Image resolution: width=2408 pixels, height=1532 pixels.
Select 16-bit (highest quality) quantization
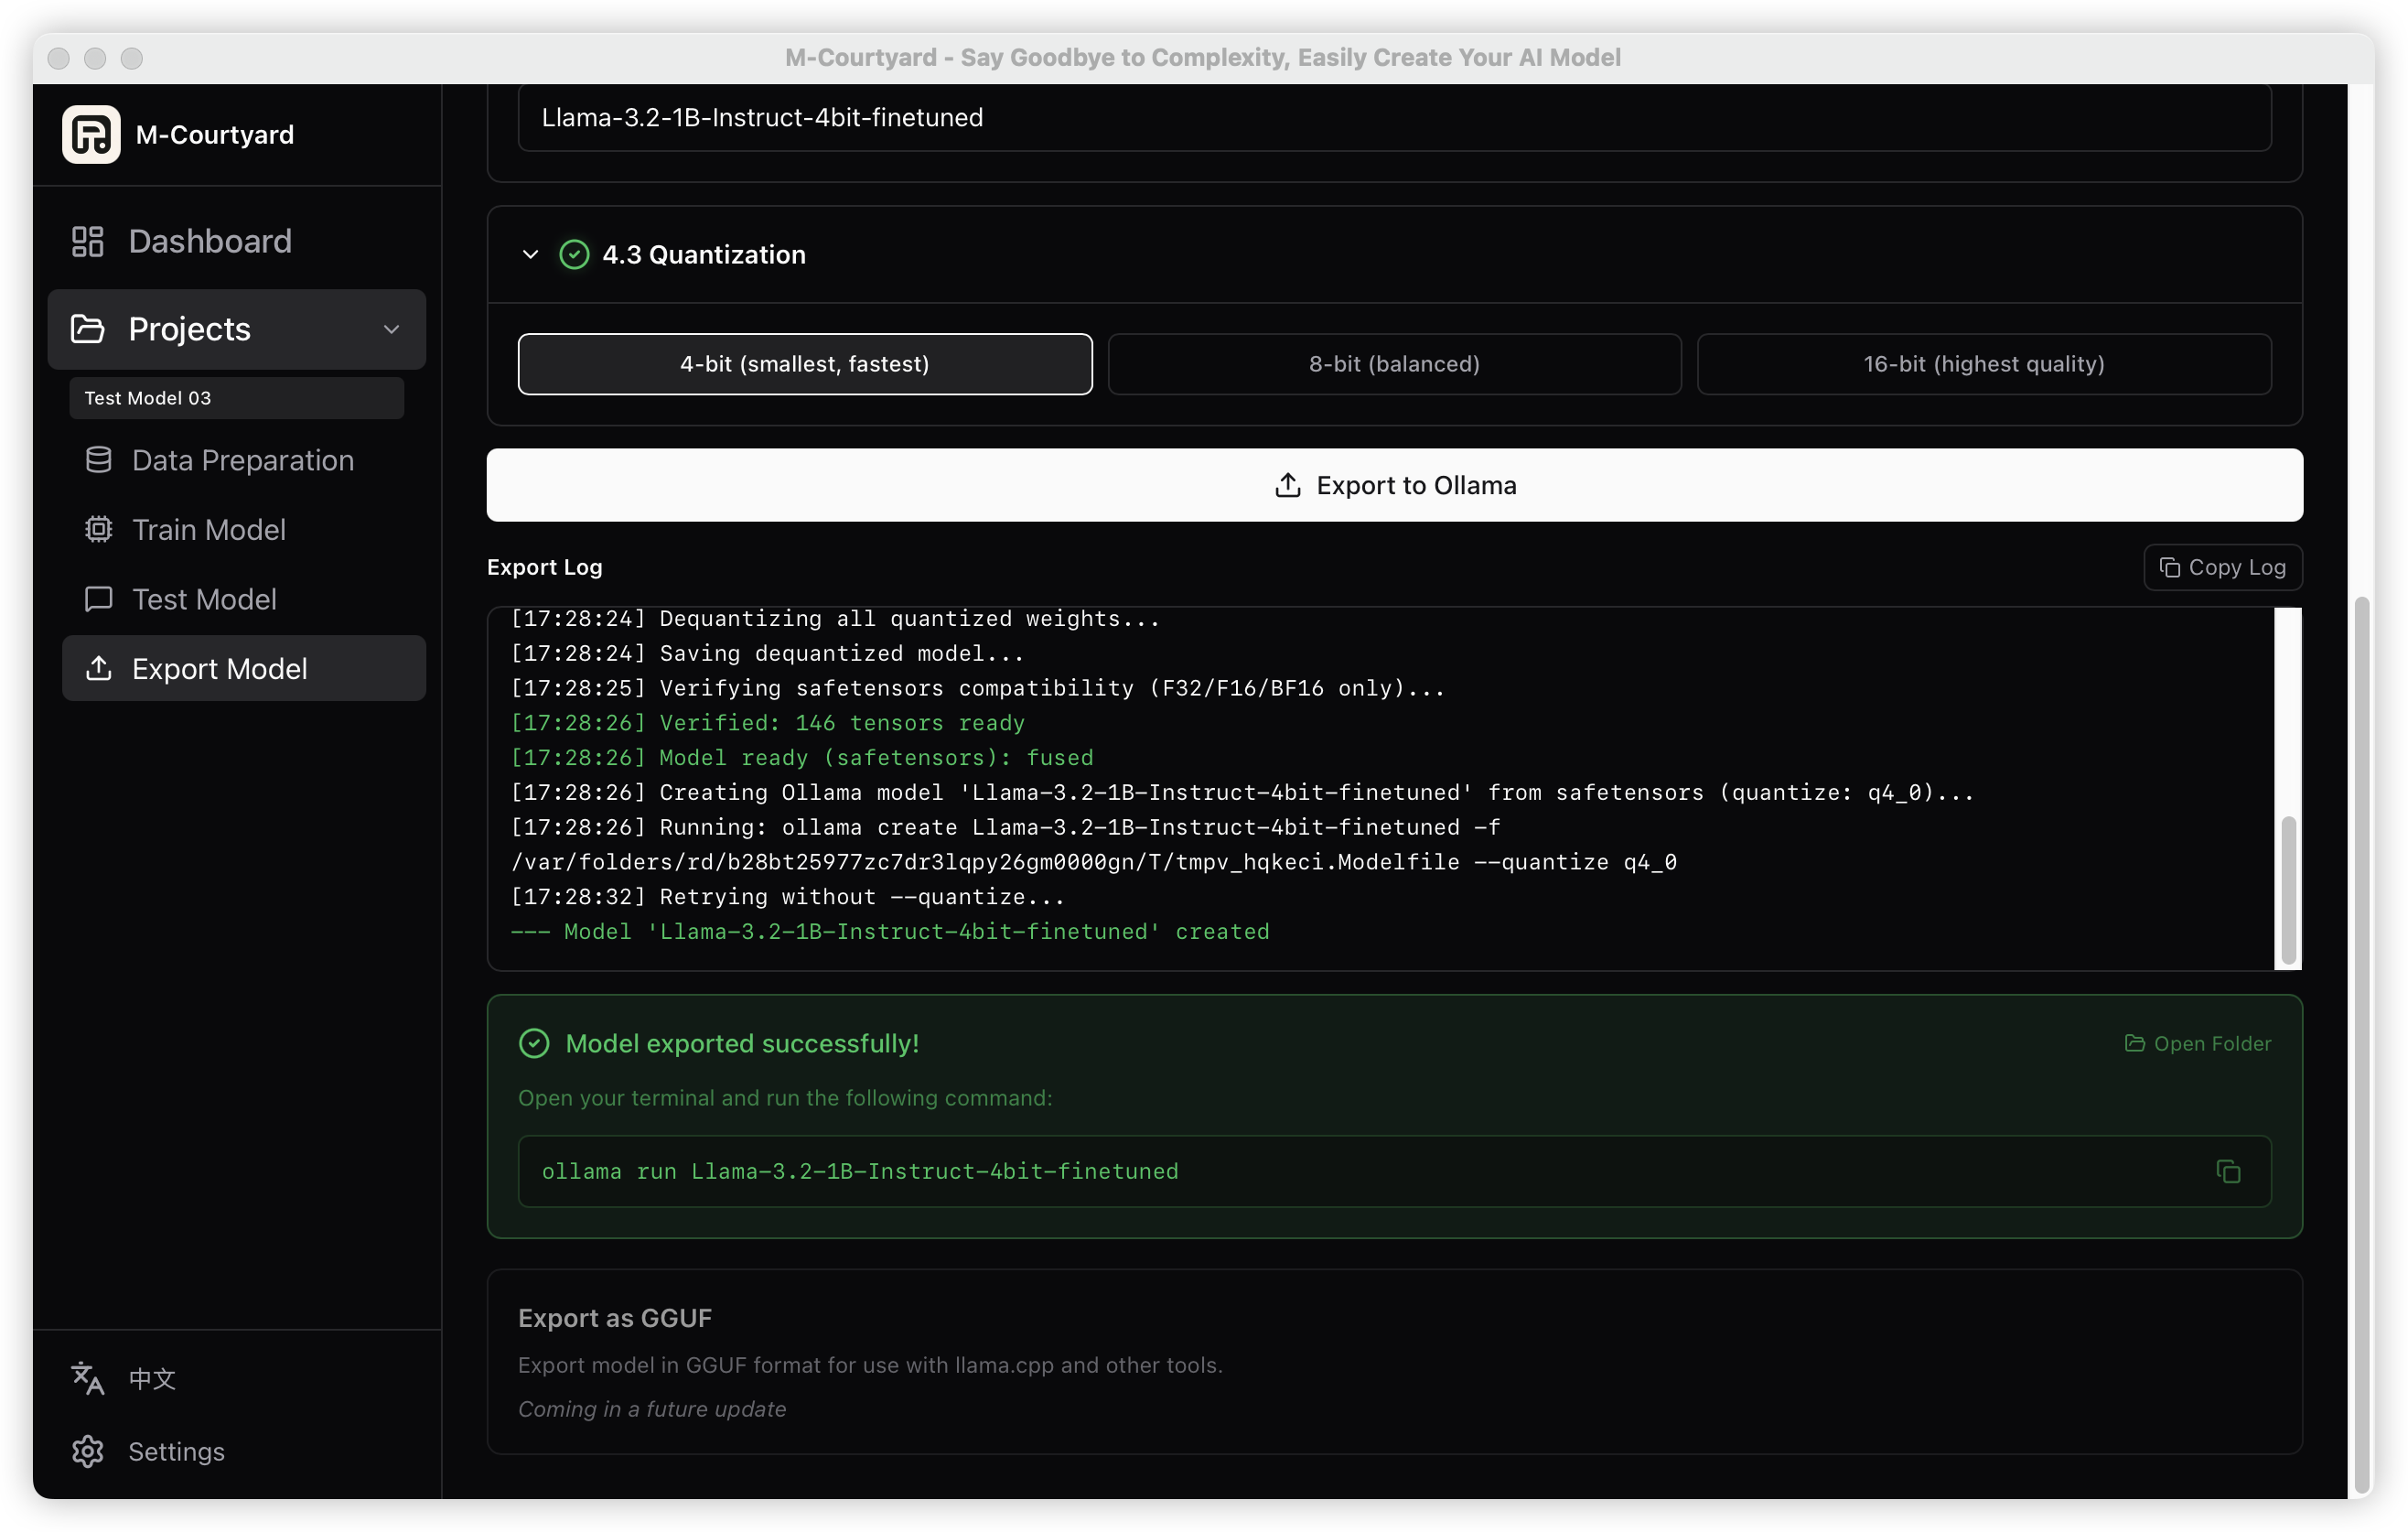(1984, 364)
